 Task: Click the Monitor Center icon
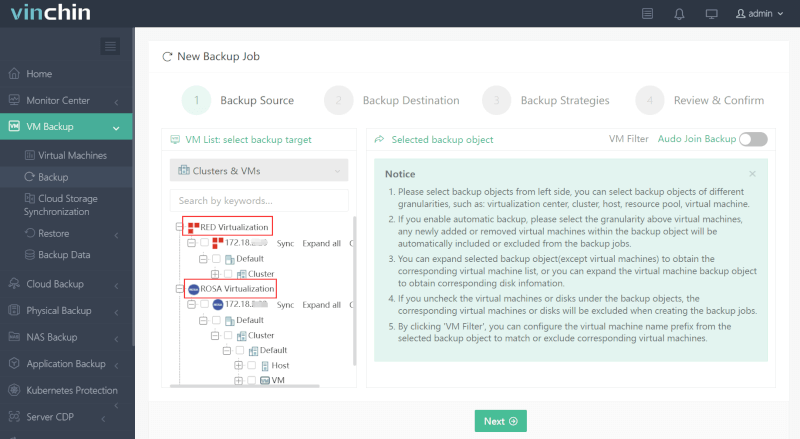point(14,100)
